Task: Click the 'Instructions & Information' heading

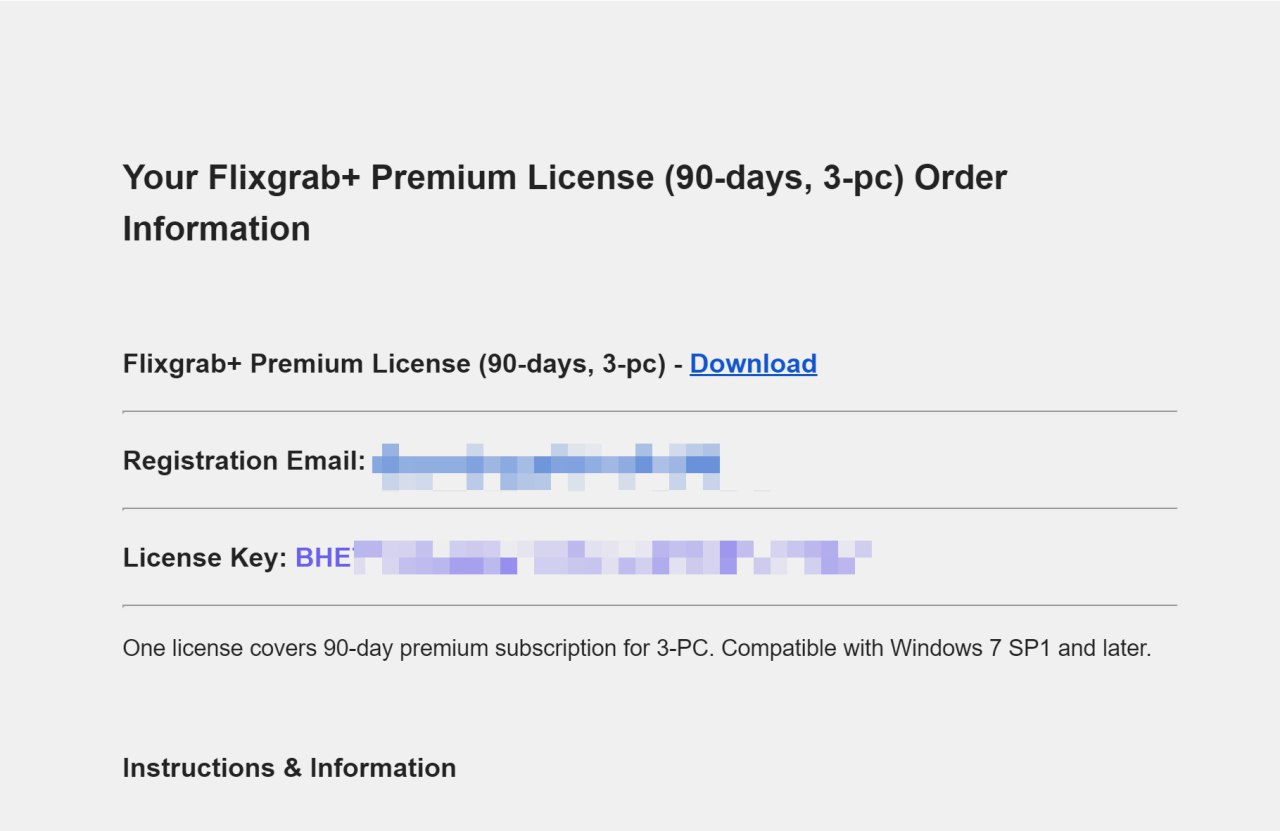Action: pos(289,768)
